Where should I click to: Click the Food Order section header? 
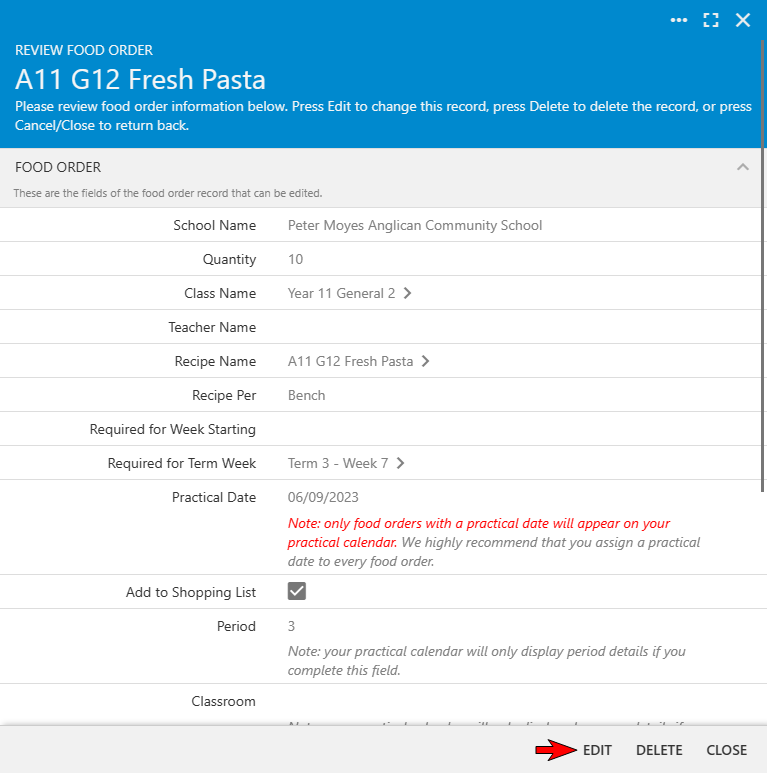point(58,167)
